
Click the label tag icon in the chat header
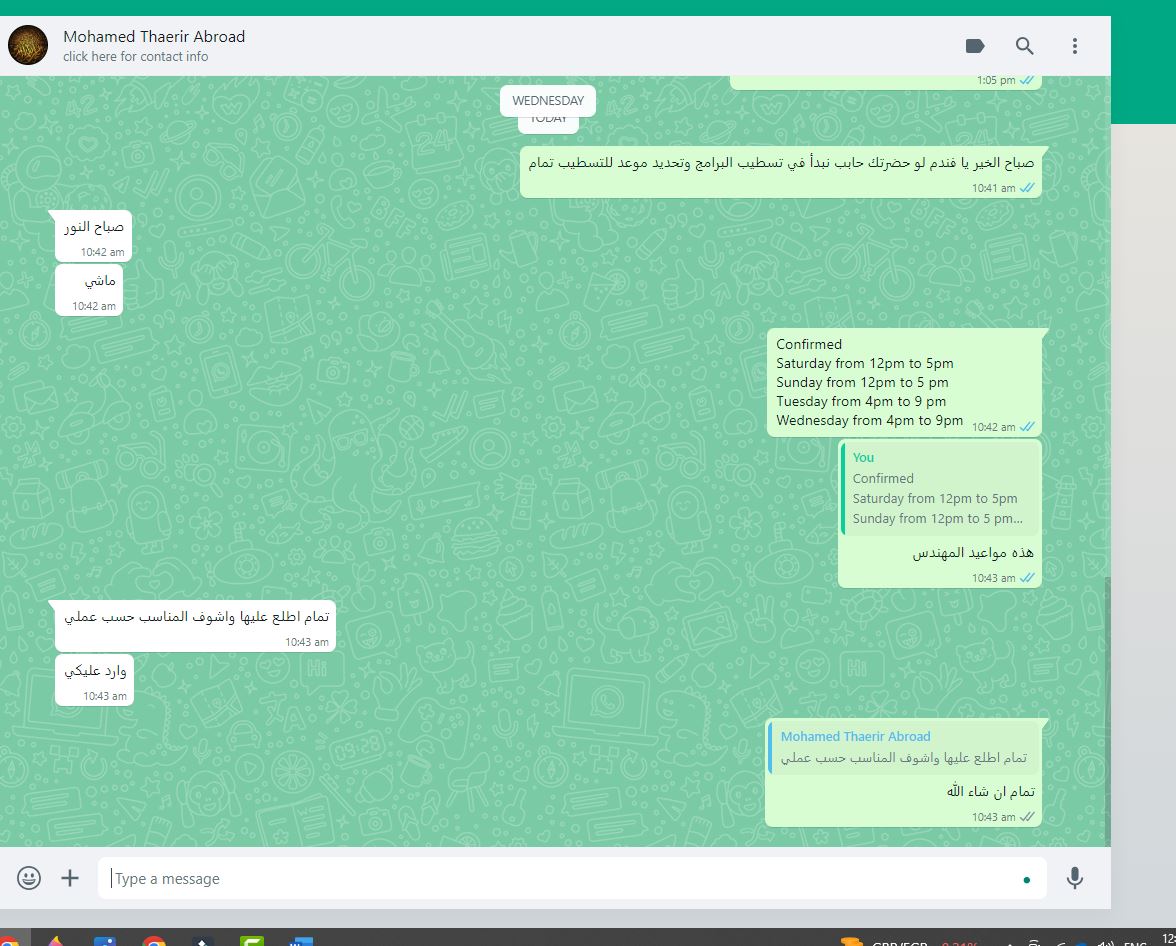click(974, 46)
